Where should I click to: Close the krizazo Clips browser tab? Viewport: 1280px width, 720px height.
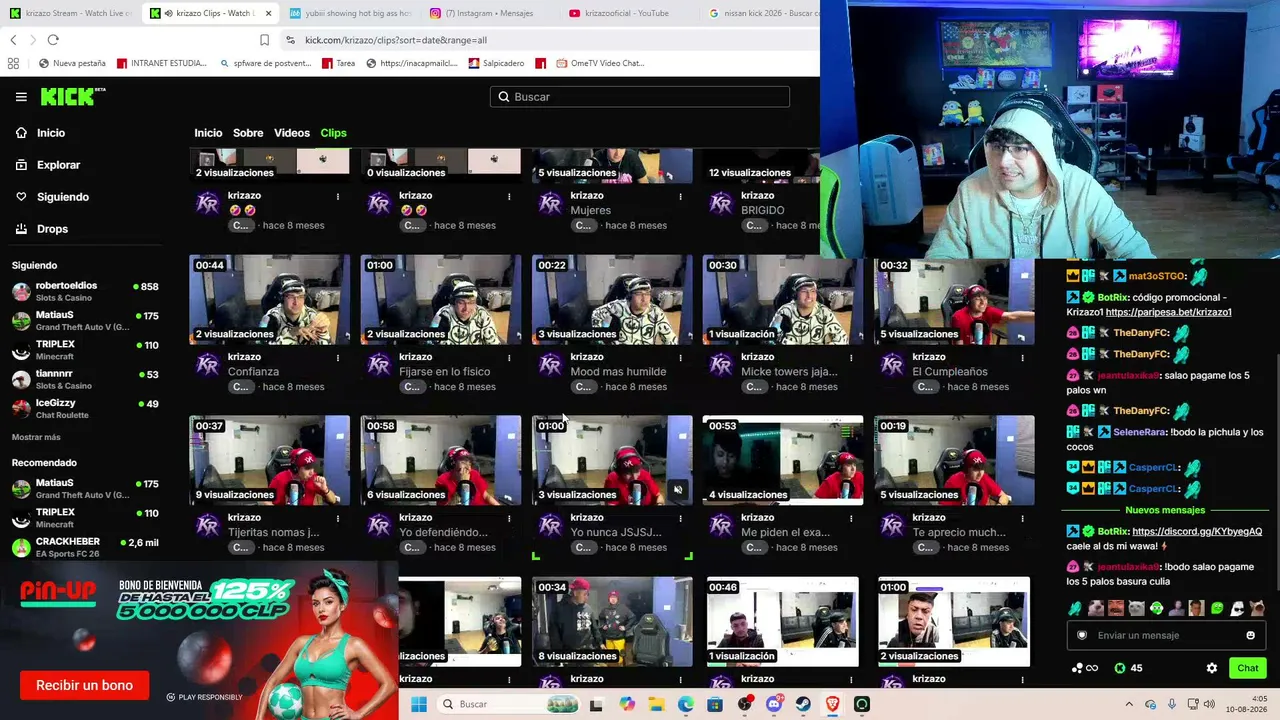(267, 13)
